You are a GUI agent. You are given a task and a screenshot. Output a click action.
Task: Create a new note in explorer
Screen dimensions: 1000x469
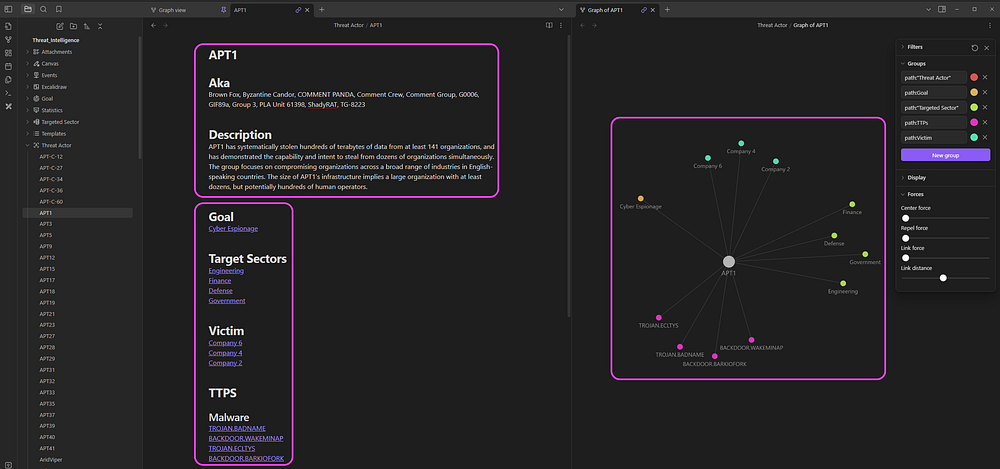60,26
